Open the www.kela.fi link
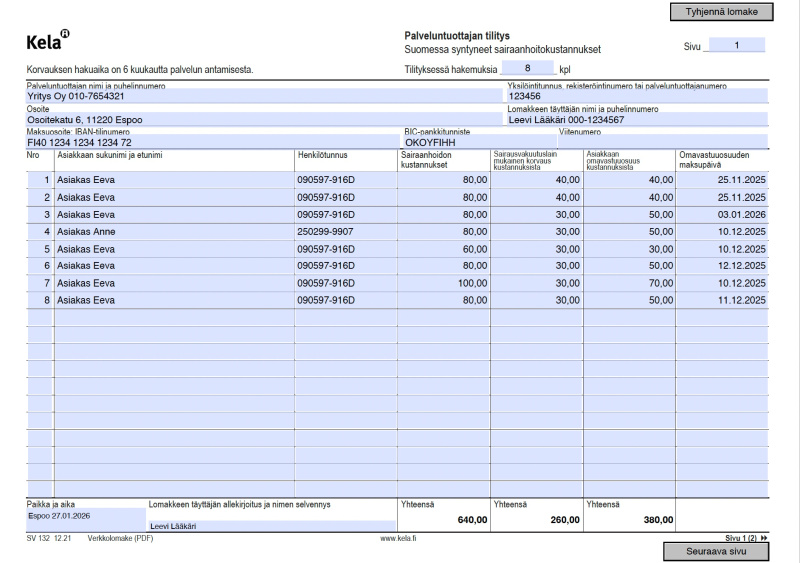Image resolution: width=800 pixels, height=563 pixels. pos(398,538)
